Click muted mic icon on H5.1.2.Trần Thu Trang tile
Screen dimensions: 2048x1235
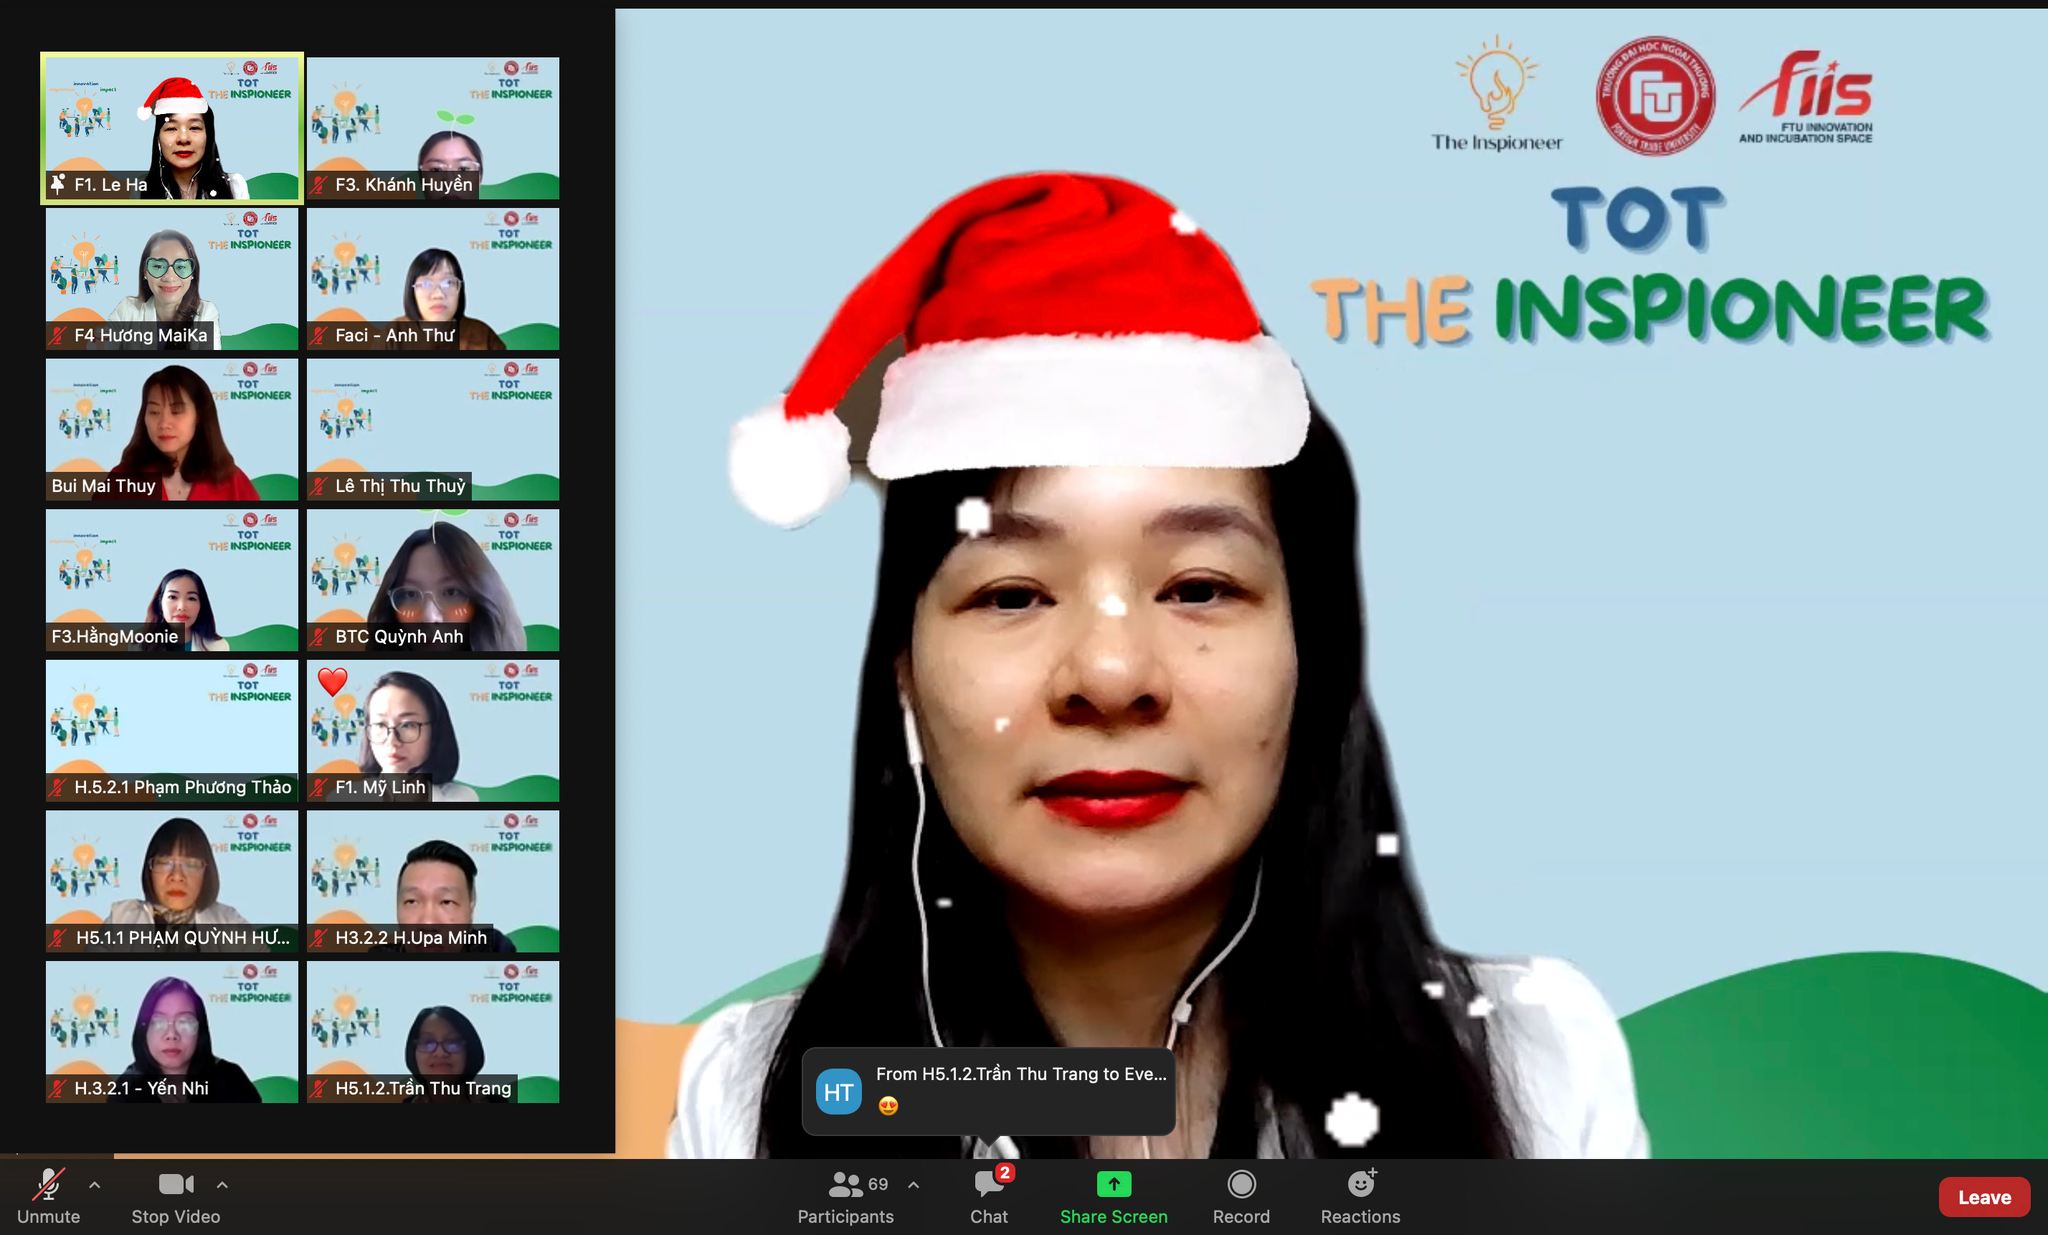coord(320,1089)
